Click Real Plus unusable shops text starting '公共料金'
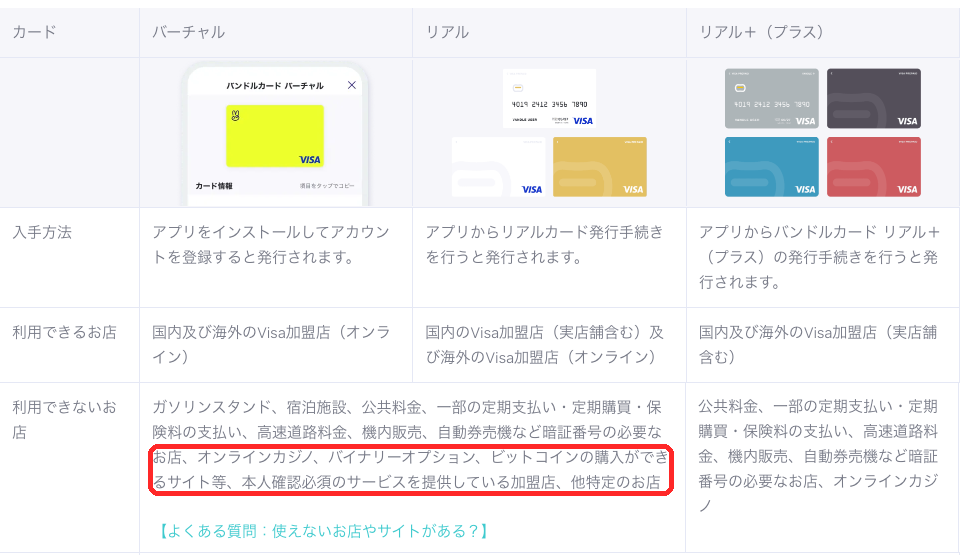The width and height of the screenshot is (960, 555). tap(818, 456)
